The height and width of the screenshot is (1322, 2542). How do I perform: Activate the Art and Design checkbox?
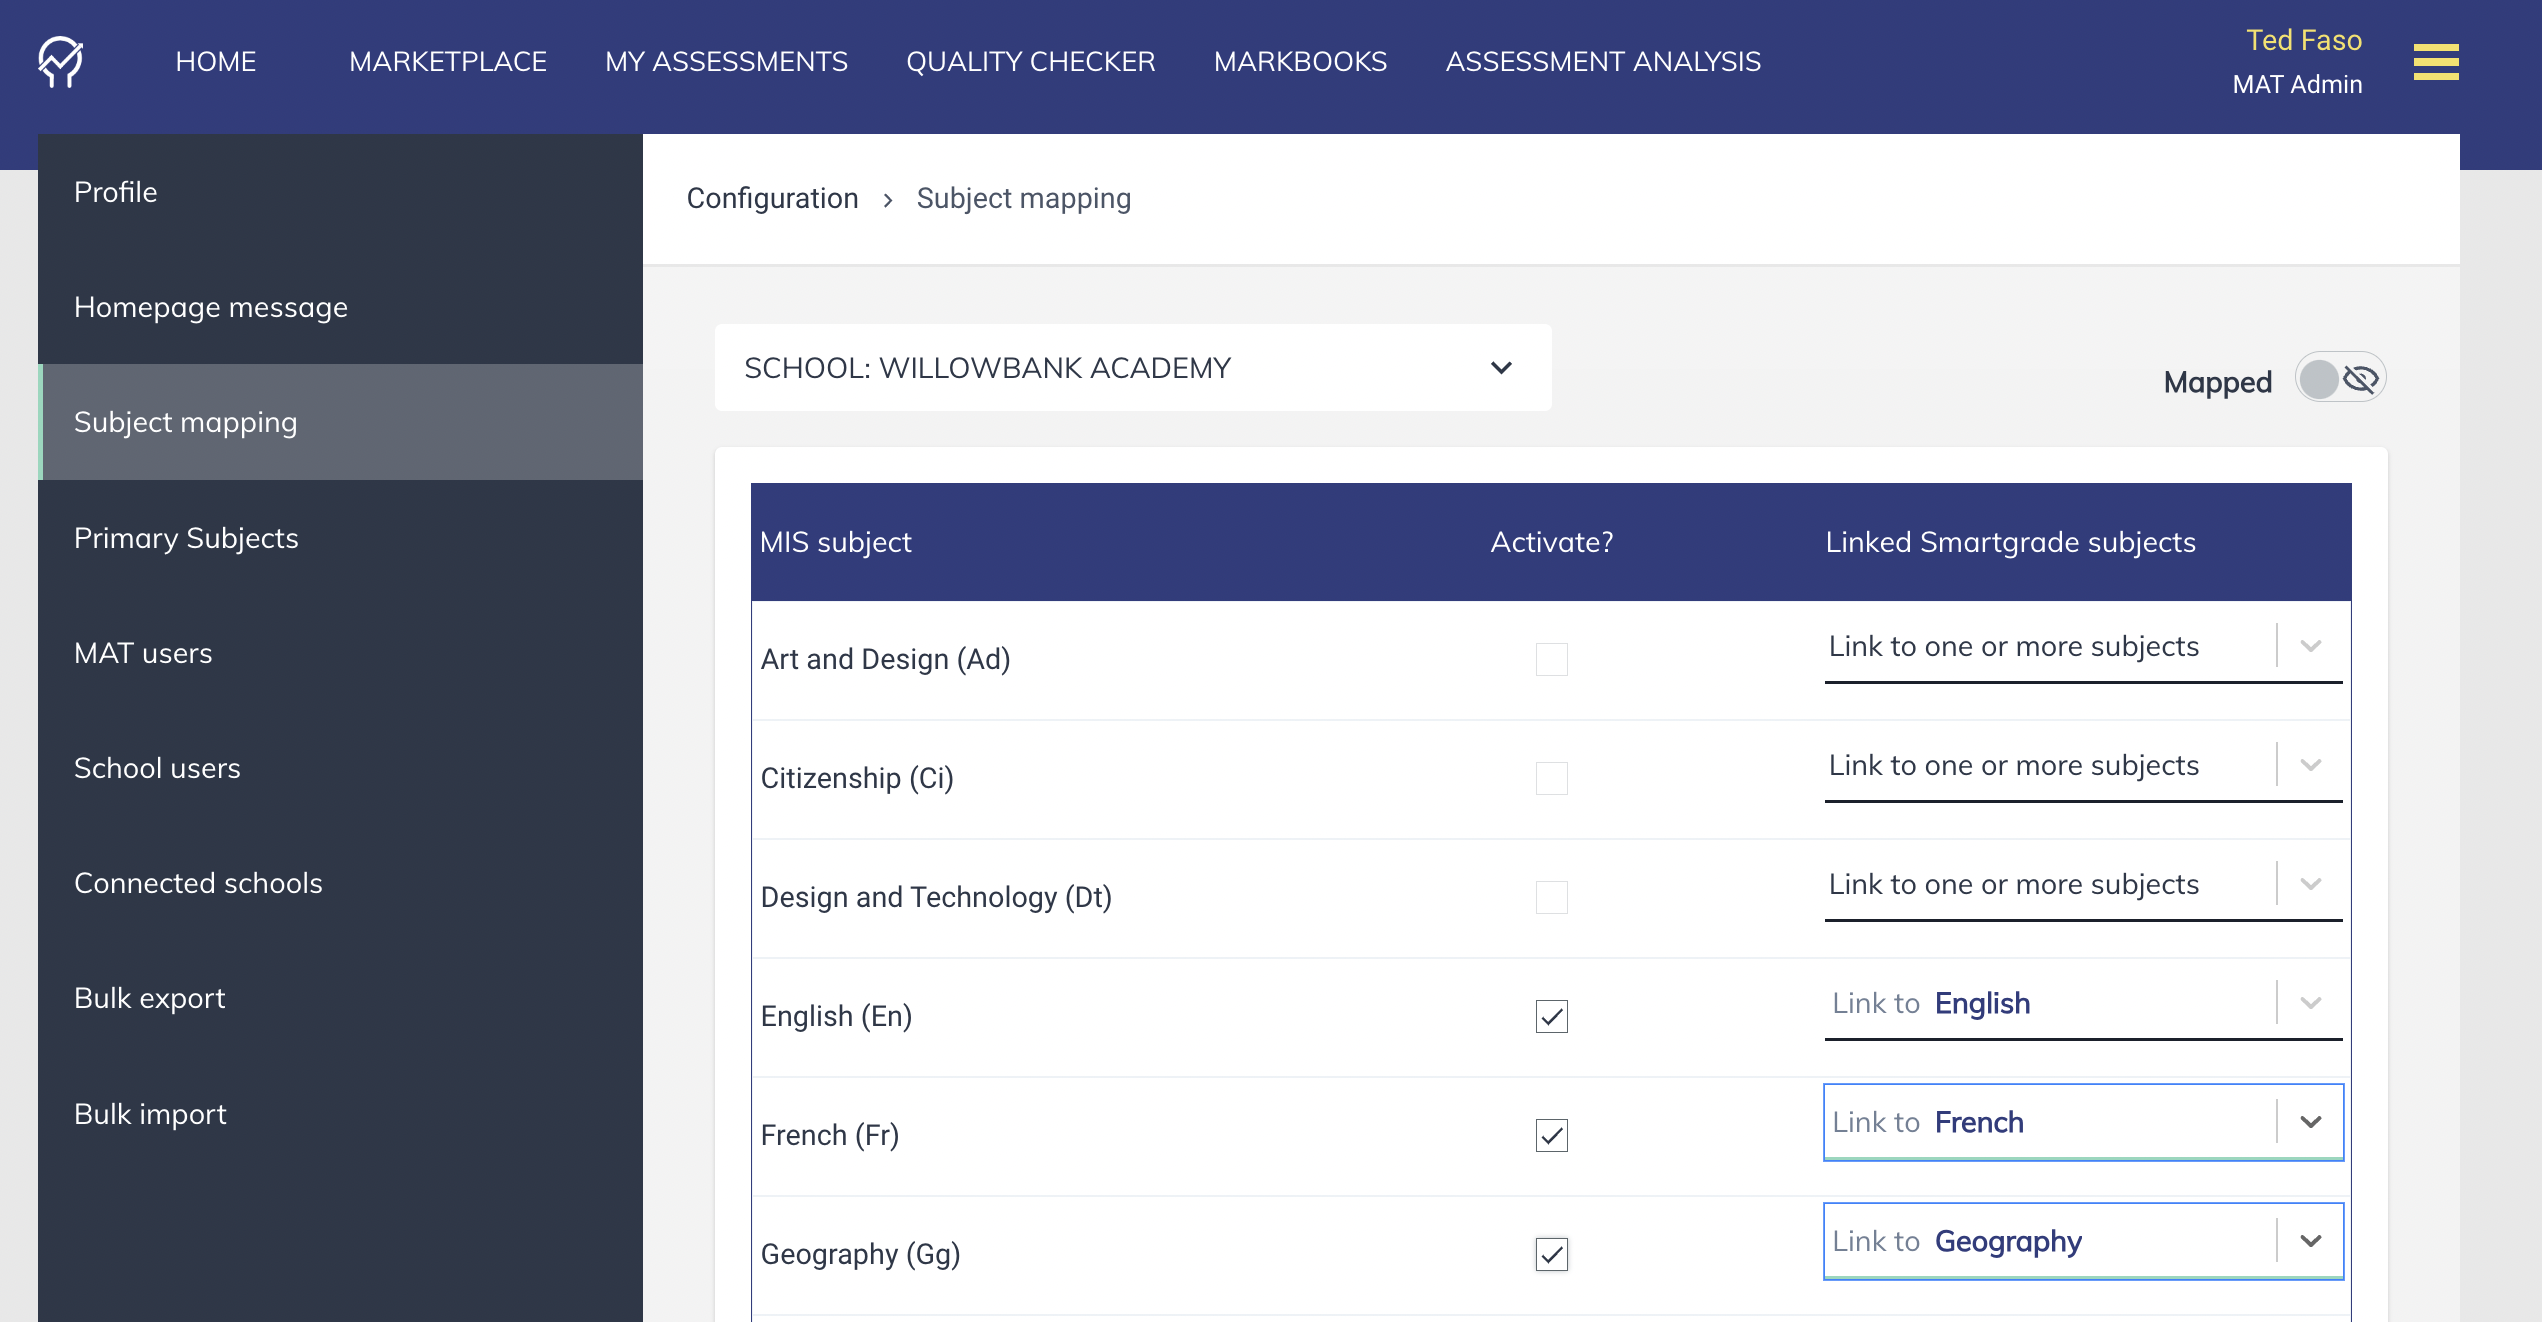tap(1551, 659)
